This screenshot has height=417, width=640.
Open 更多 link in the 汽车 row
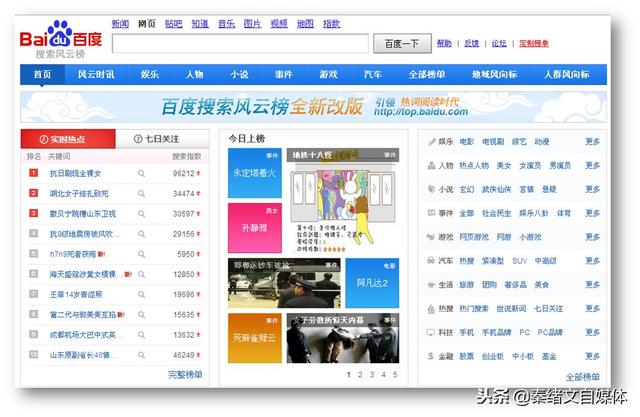click(592, 261)
